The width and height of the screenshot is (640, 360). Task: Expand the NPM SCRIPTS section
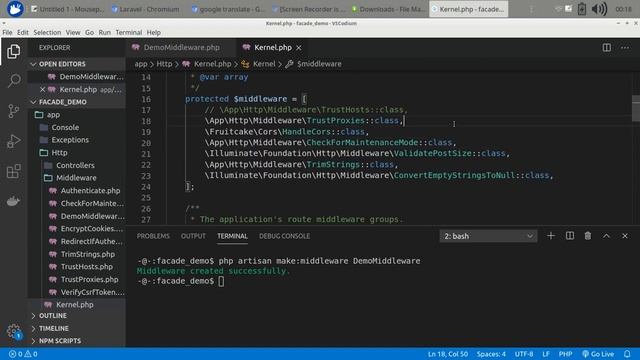[77, 341]
